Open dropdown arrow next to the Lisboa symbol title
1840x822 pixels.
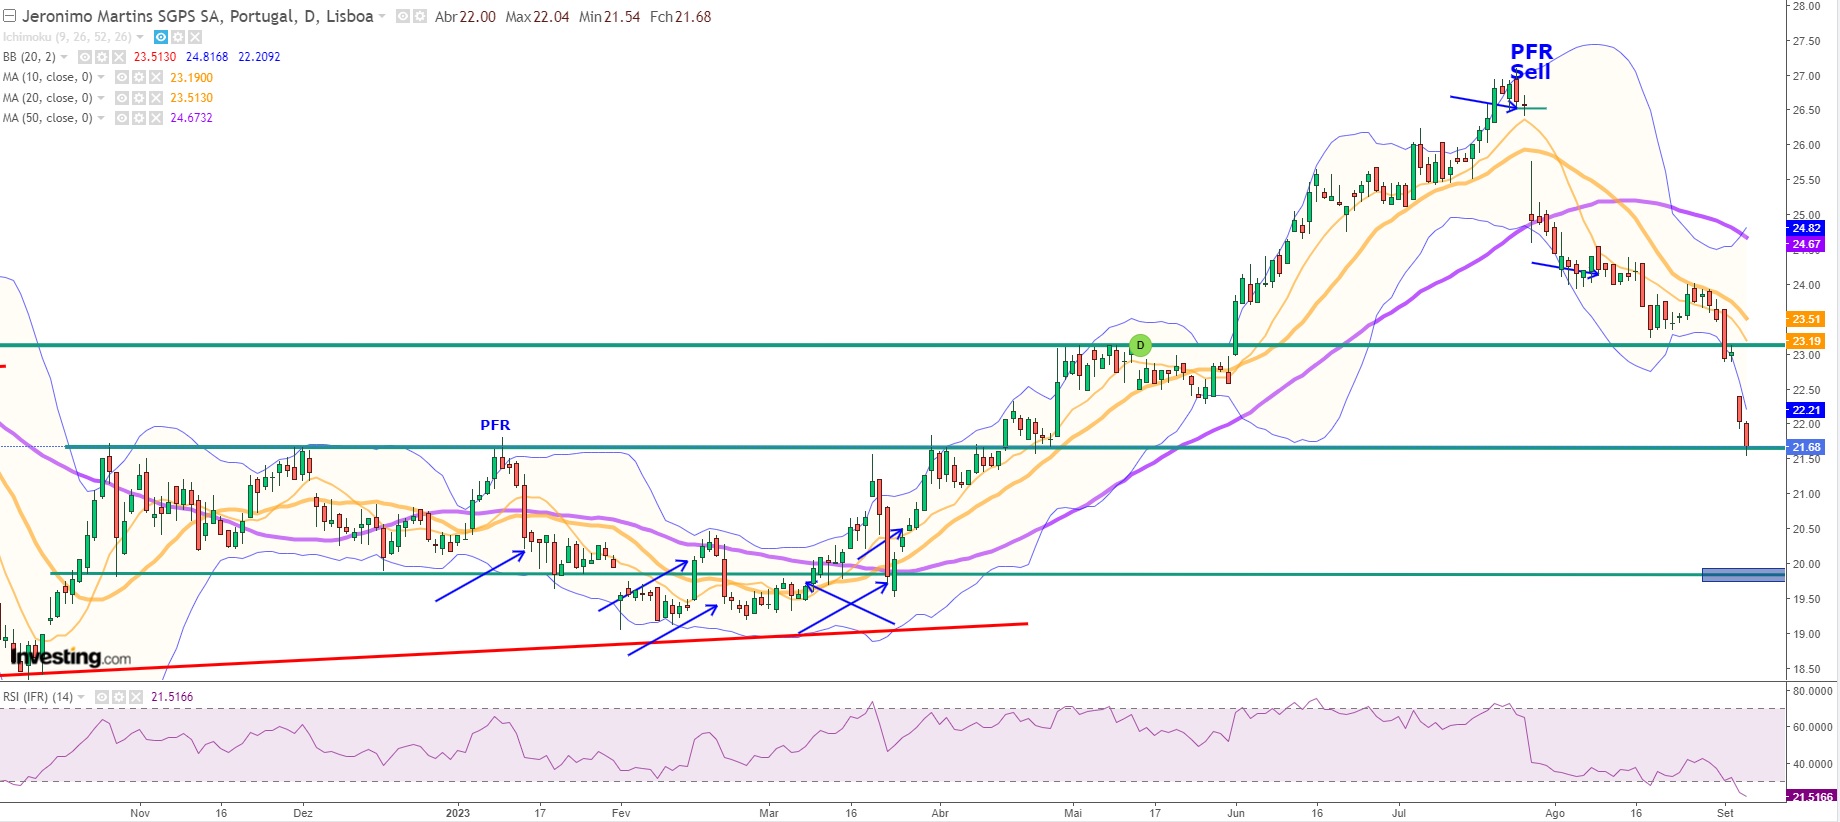[x=382, y=17]
